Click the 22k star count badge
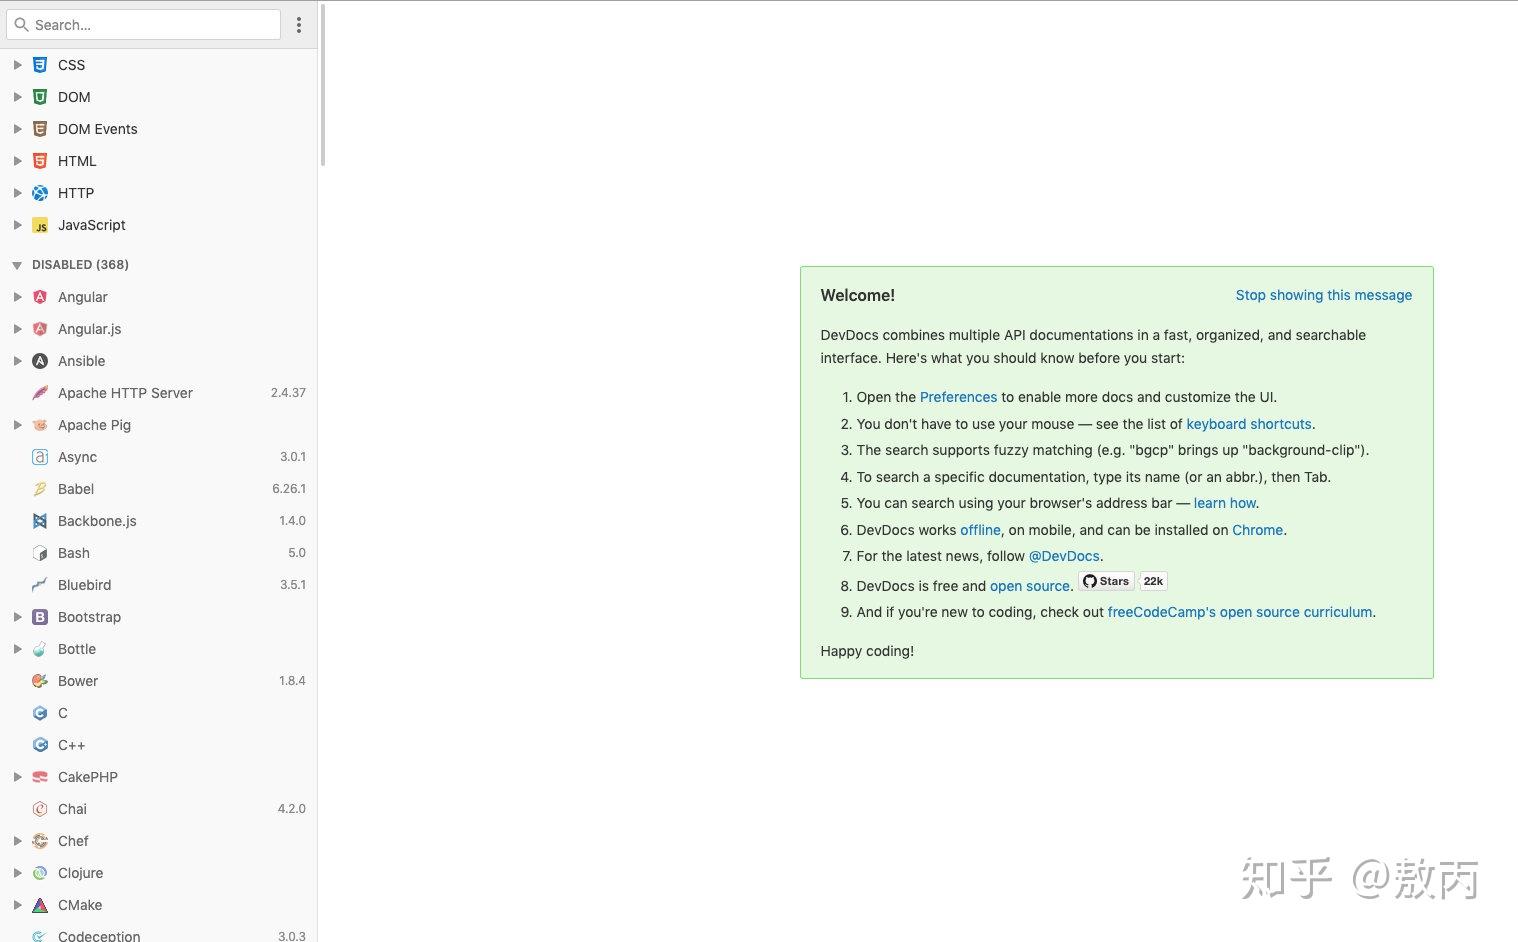 click(x=1153, y=581)
